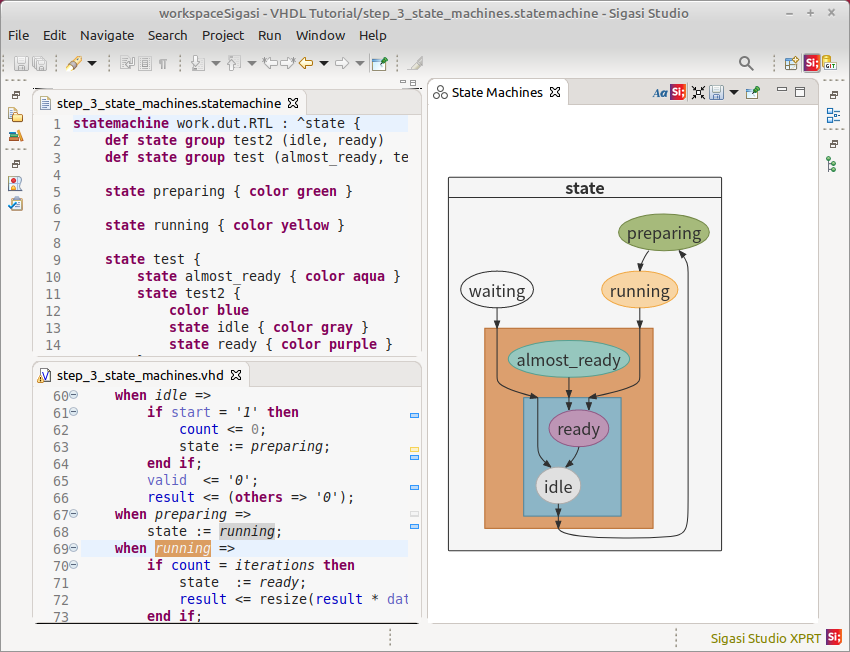The height and width of the screenshot is (652, 850).
Task: Pin the State Machines view
Action: click(753, 93)
